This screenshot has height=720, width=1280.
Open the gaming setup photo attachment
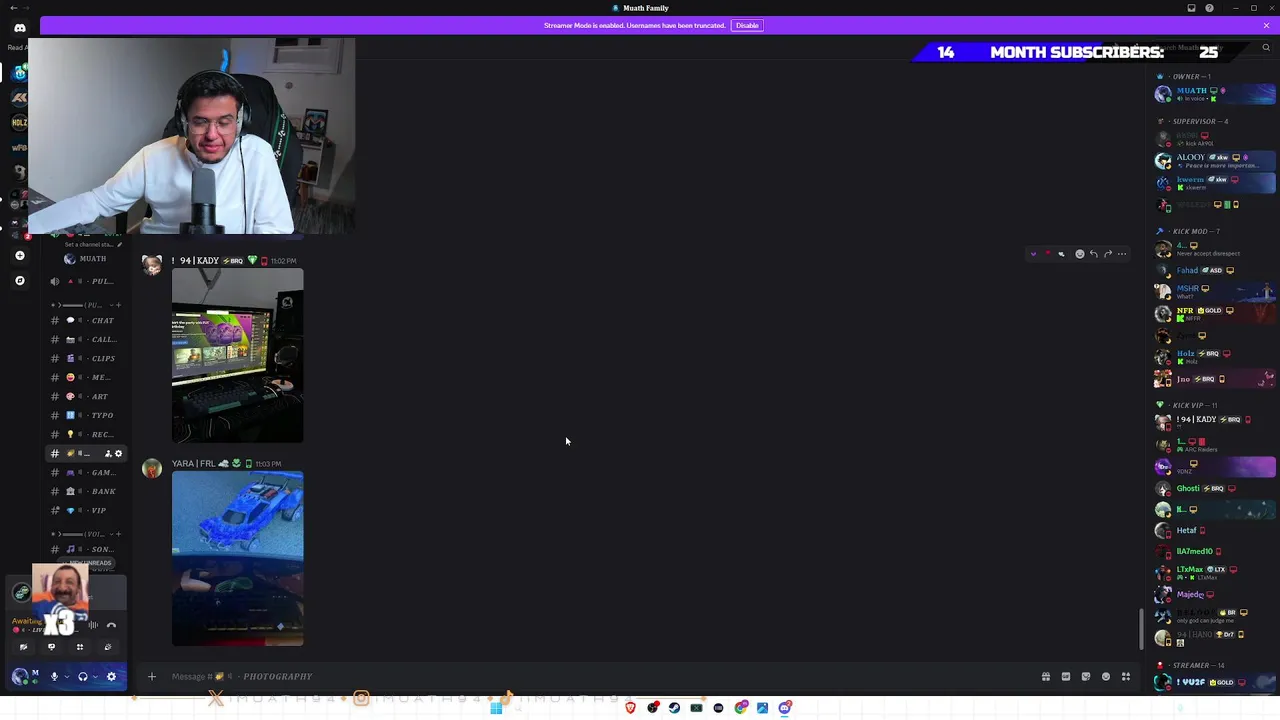point(237,355)
